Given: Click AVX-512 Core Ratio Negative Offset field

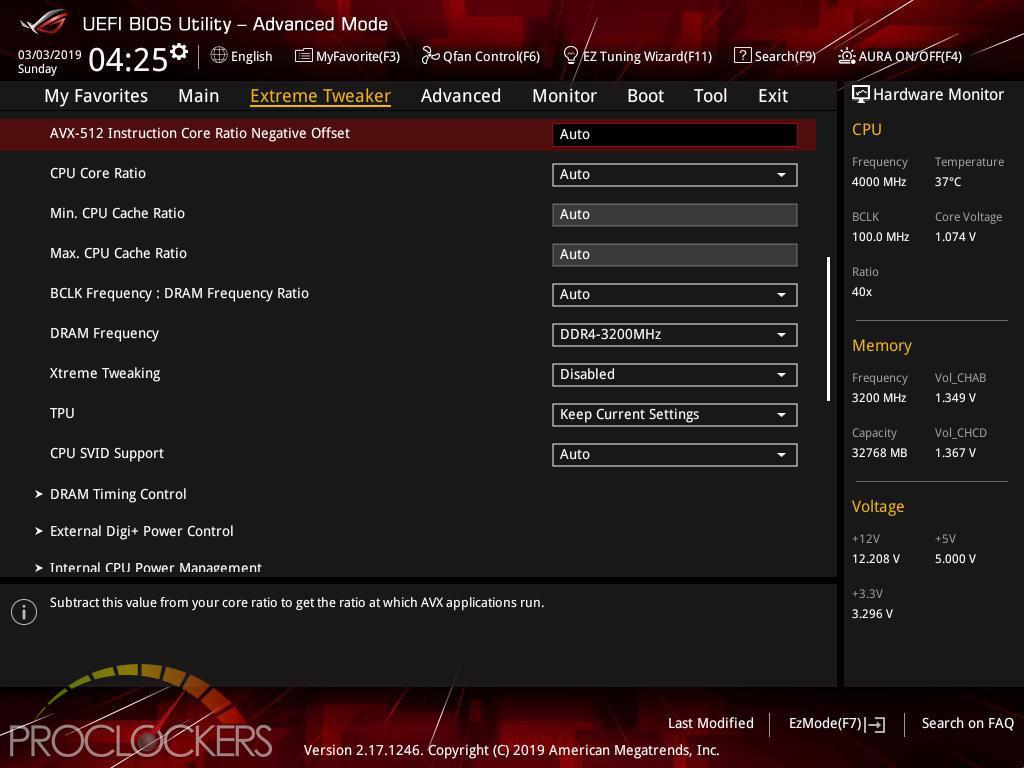Looking at the screenshot, I should click(x=675, y=135).
